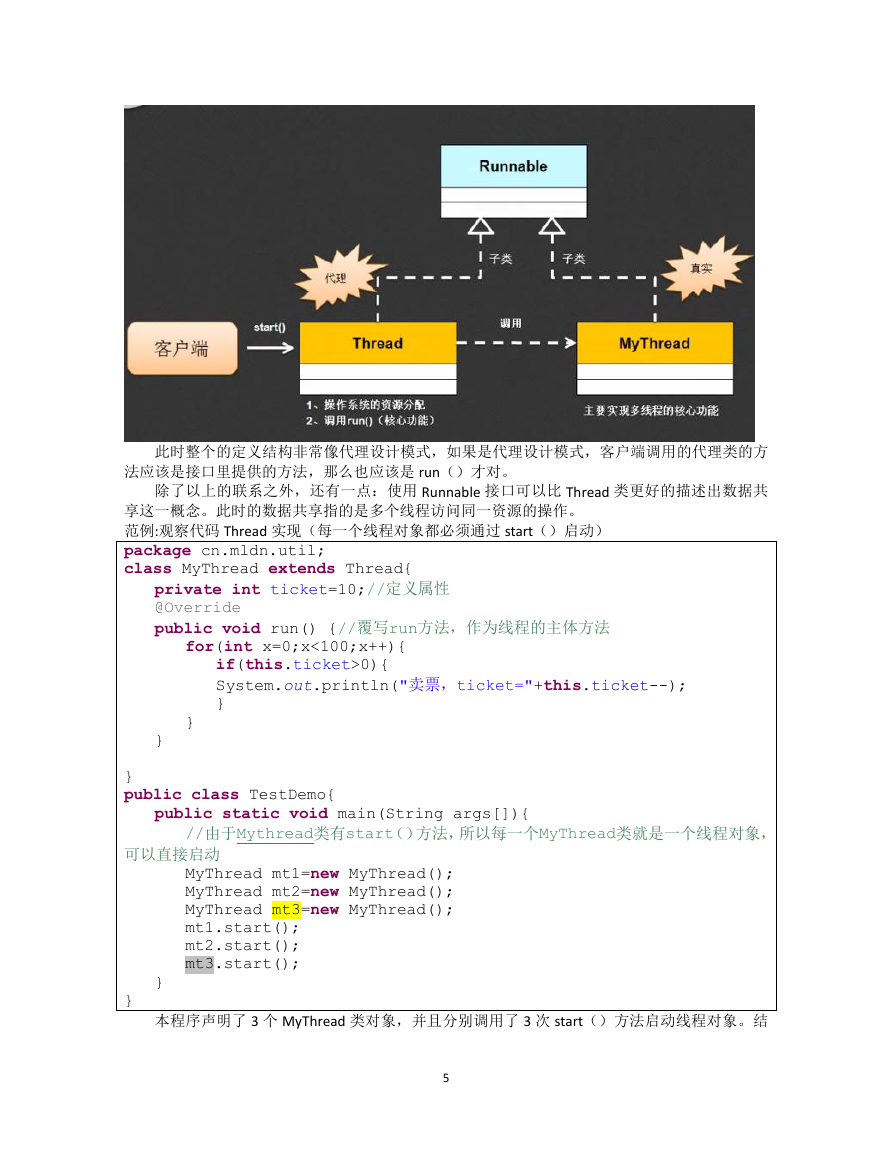Screen dimensions: 893x1155
Task: Click the "System.out.println" code line
Action: [451, 685]
